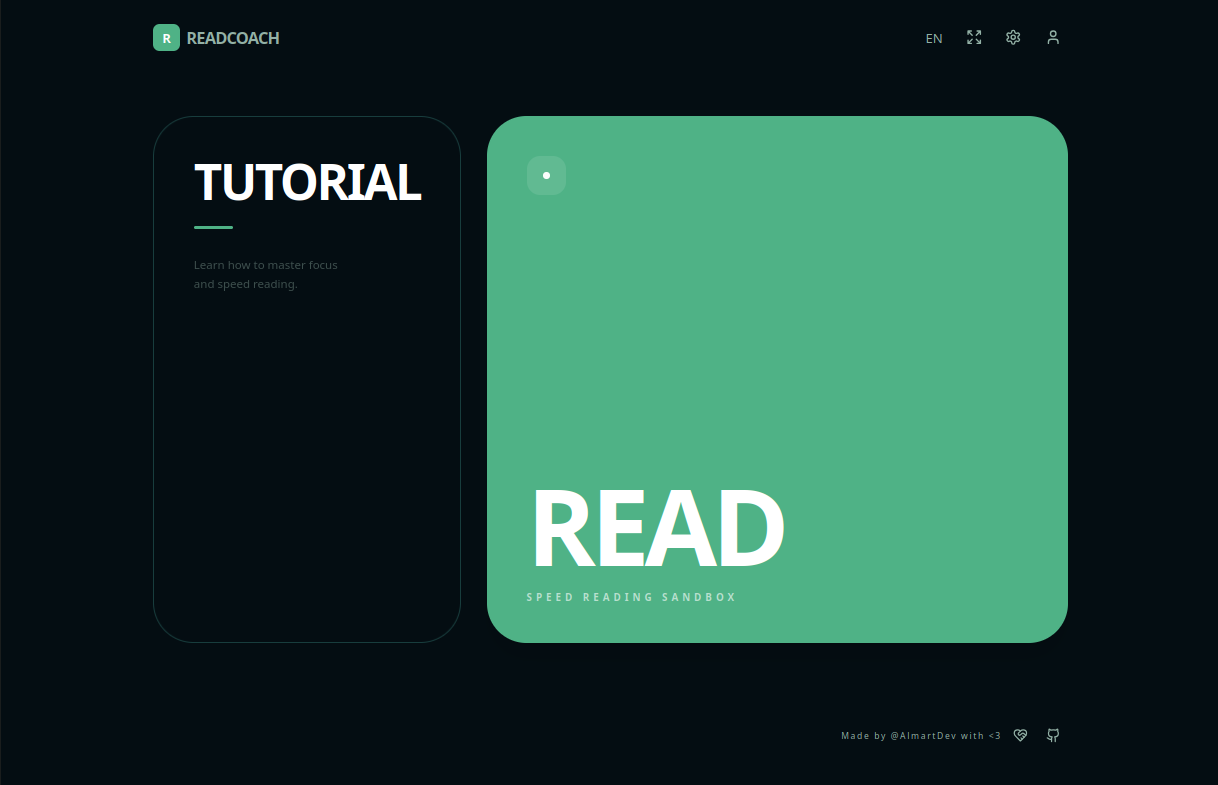
Task: Toggle fullscreen mode with the expand icon
Action: pyautogui.click(x=974, y=38)
